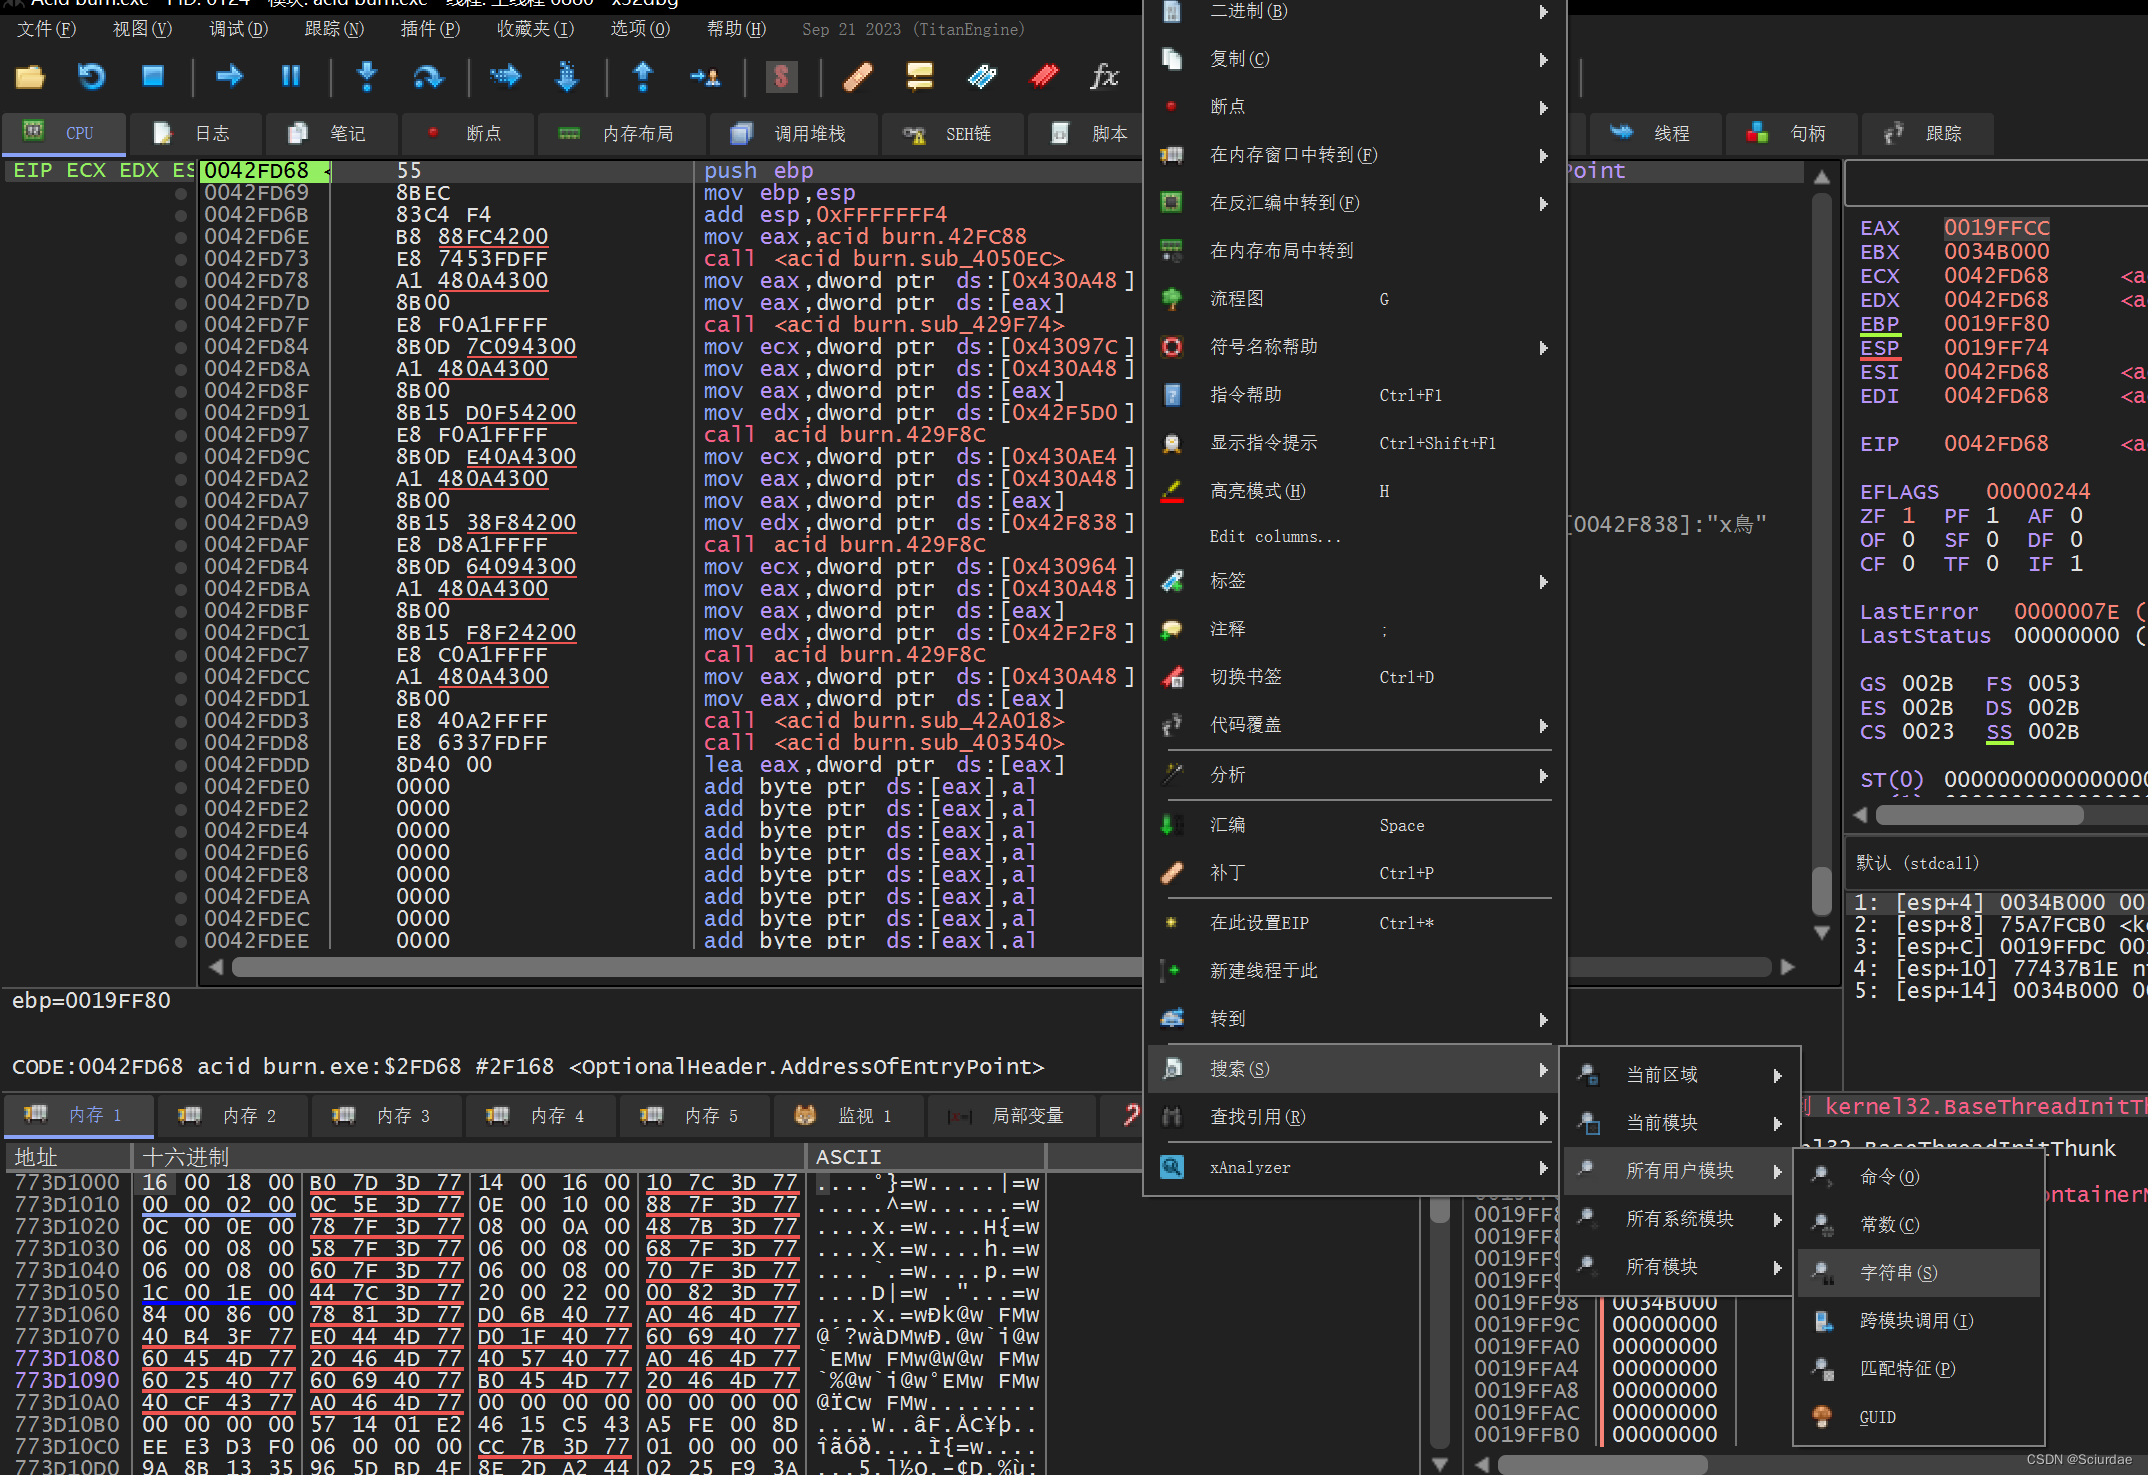The height and width of the screenshot is (1475, 2148).
Task: Toggle breakpoint dot at address 0042FD97
Action: tap(181, 435)
